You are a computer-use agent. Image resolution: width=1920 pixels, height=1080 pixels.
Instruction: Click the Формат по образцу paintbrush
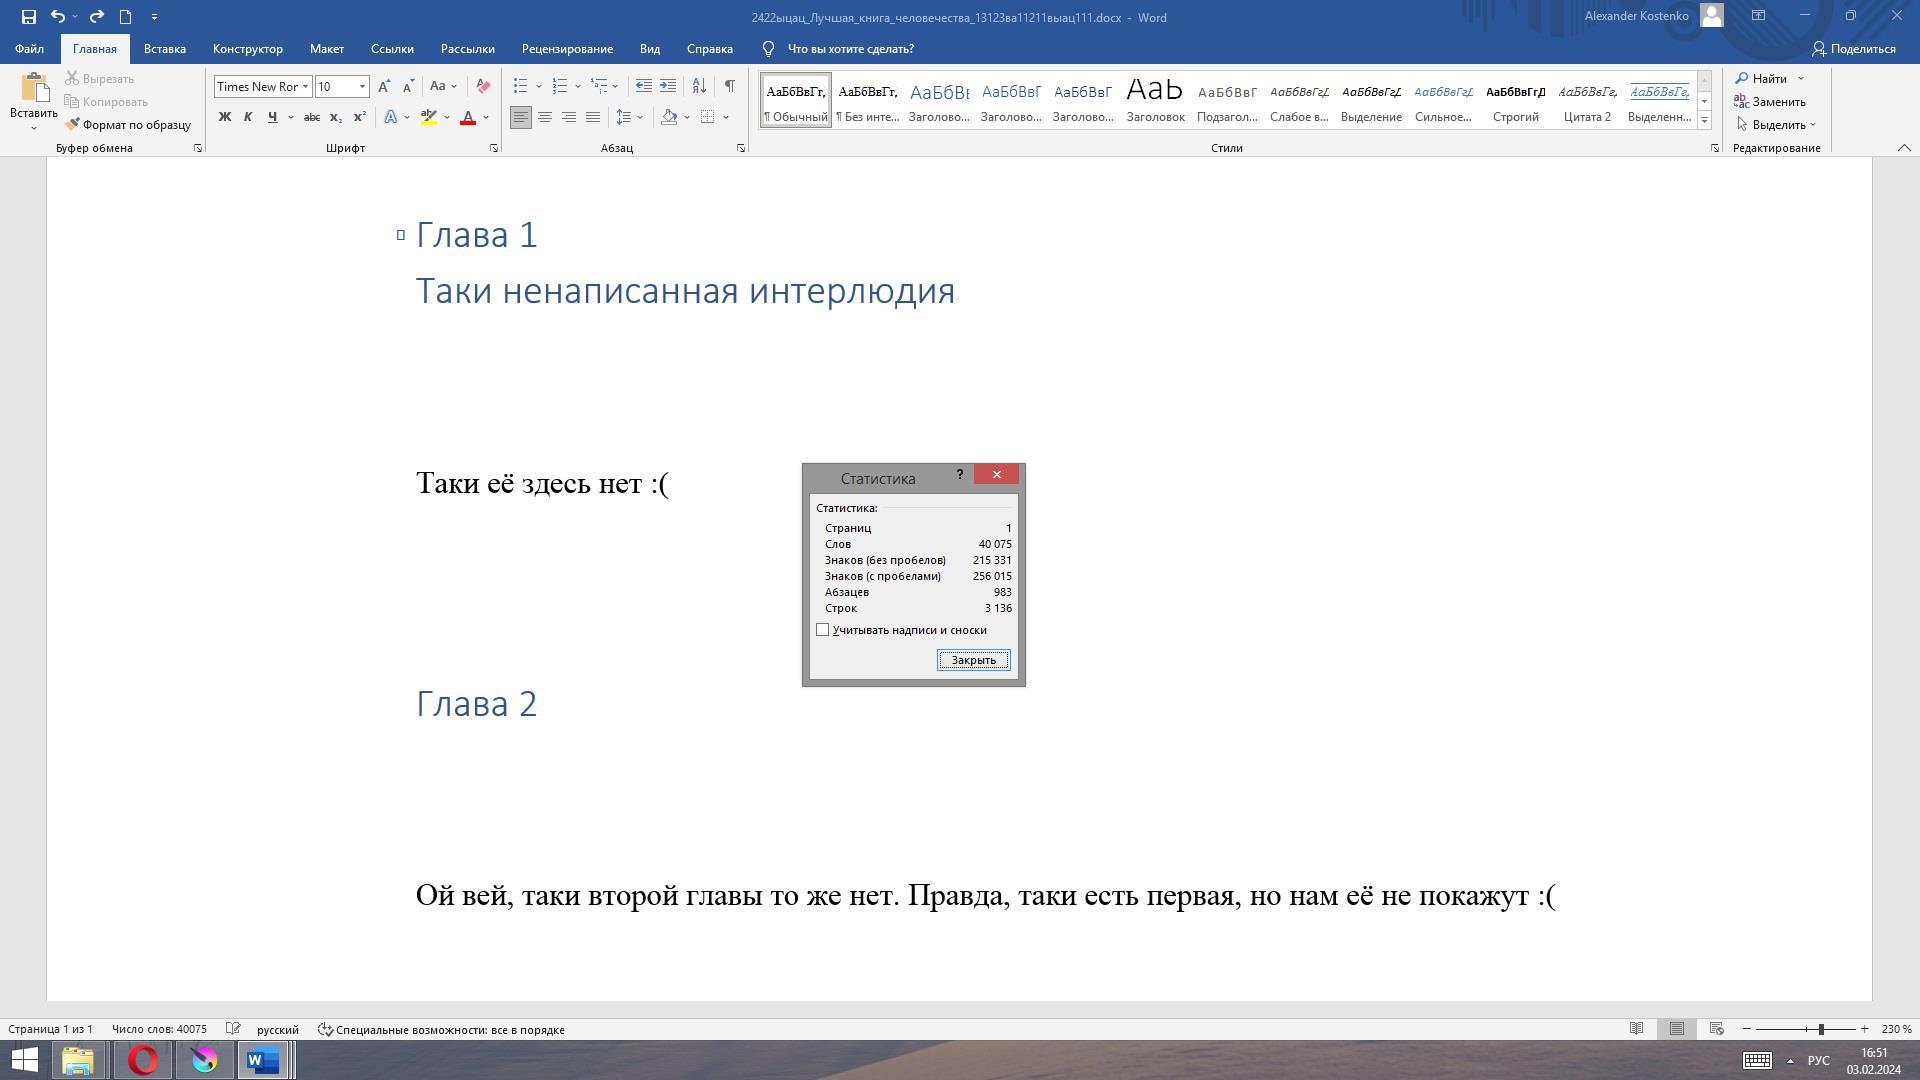click(128, 125)
